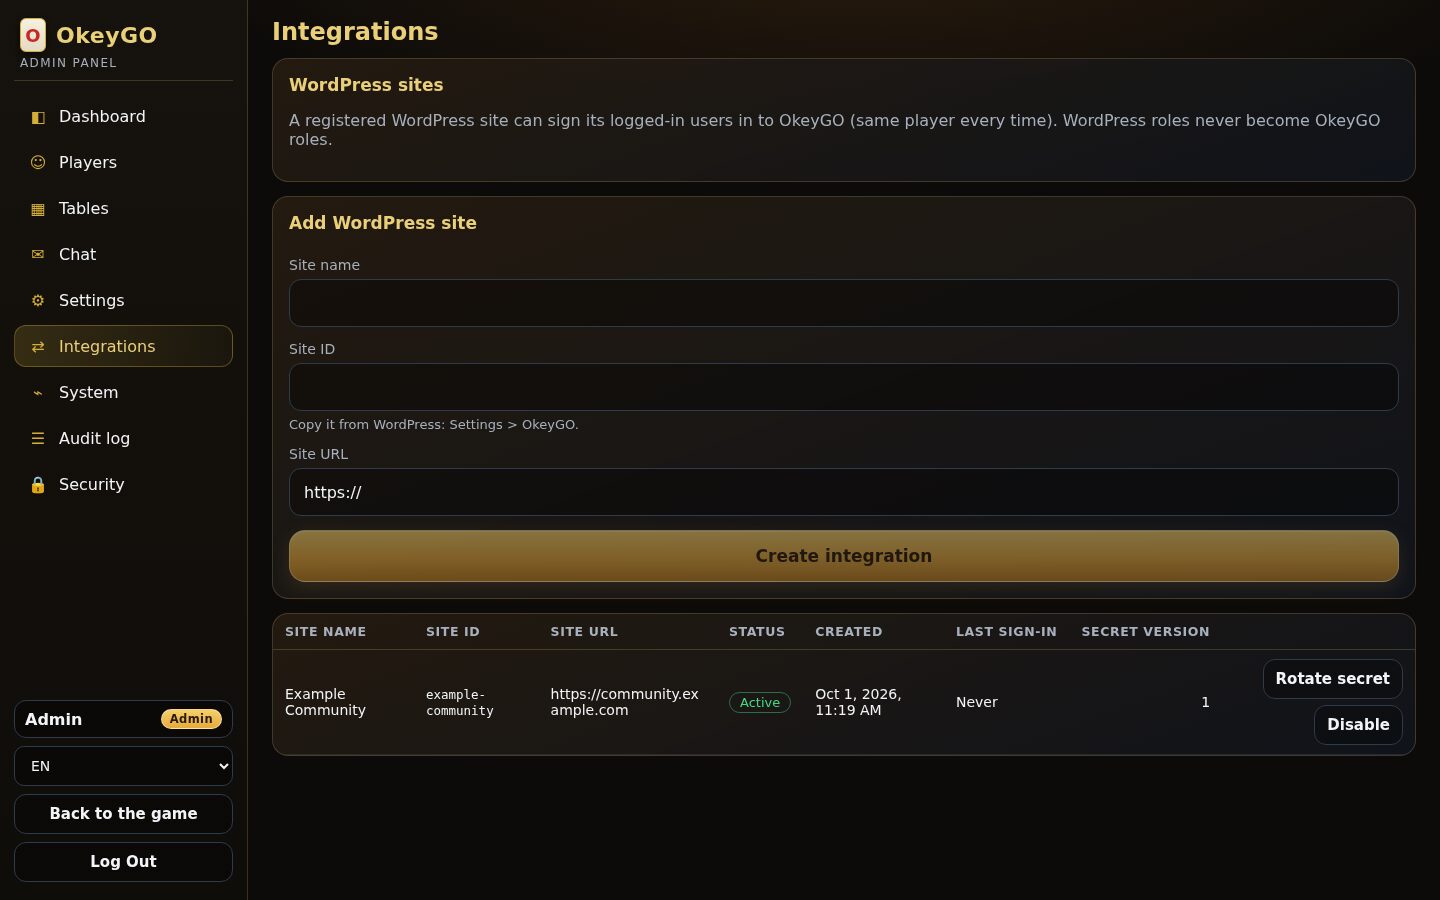The height and width of the screenshot is (900, 1440).
Task: Focus the Site ID input field
Action: coord(844,387)
